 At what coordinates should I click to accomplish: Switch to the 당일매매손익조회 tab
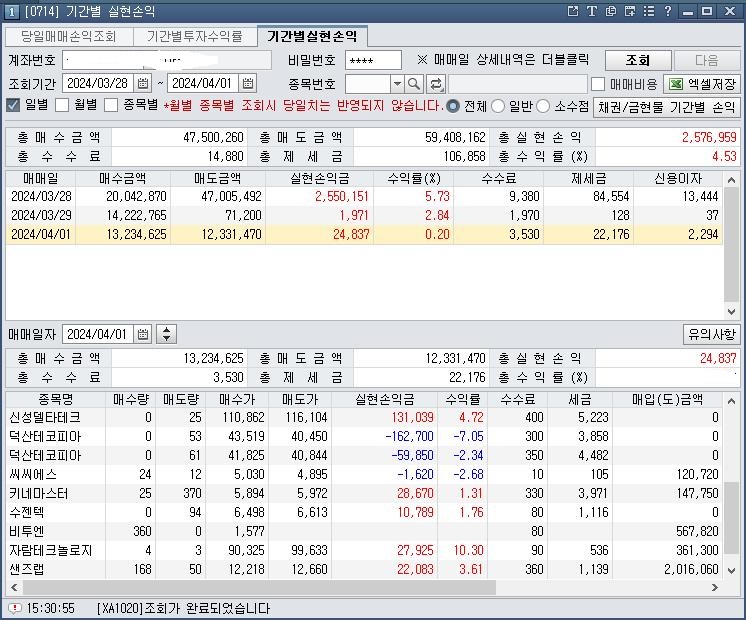tap(68, 36)
